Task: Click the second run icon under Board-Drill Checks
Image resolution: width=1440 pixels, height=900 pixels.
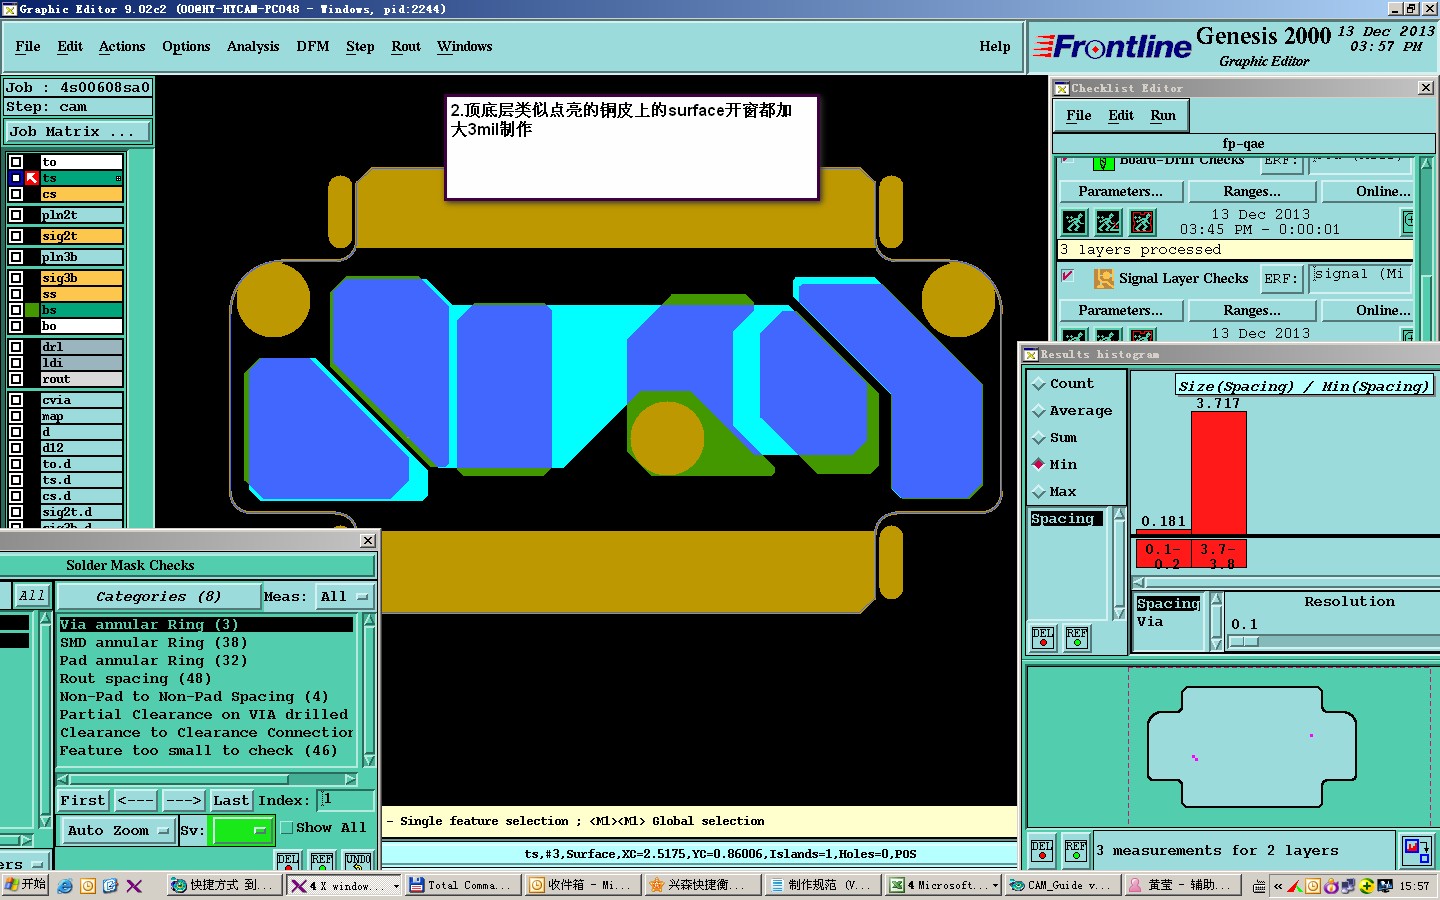Action: [1108, 222]
